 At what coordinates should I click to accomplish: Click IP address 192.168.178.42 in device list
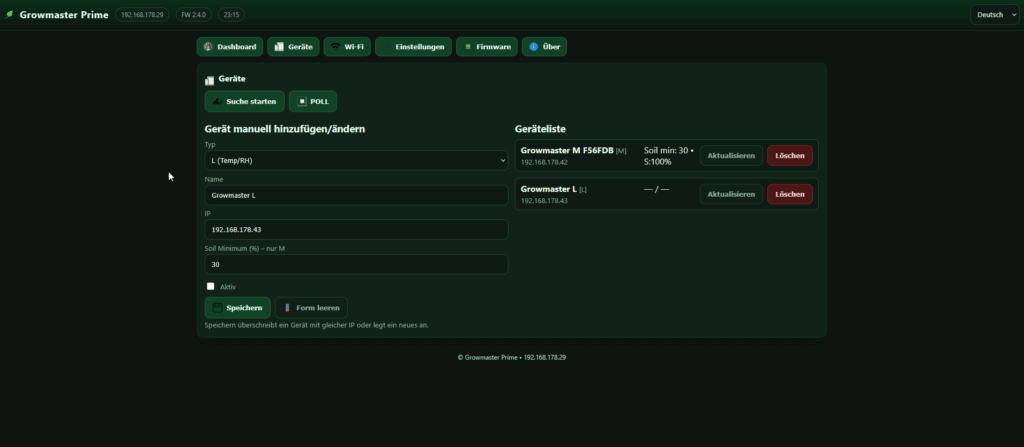pyautogui.click(x=544, y=162)
